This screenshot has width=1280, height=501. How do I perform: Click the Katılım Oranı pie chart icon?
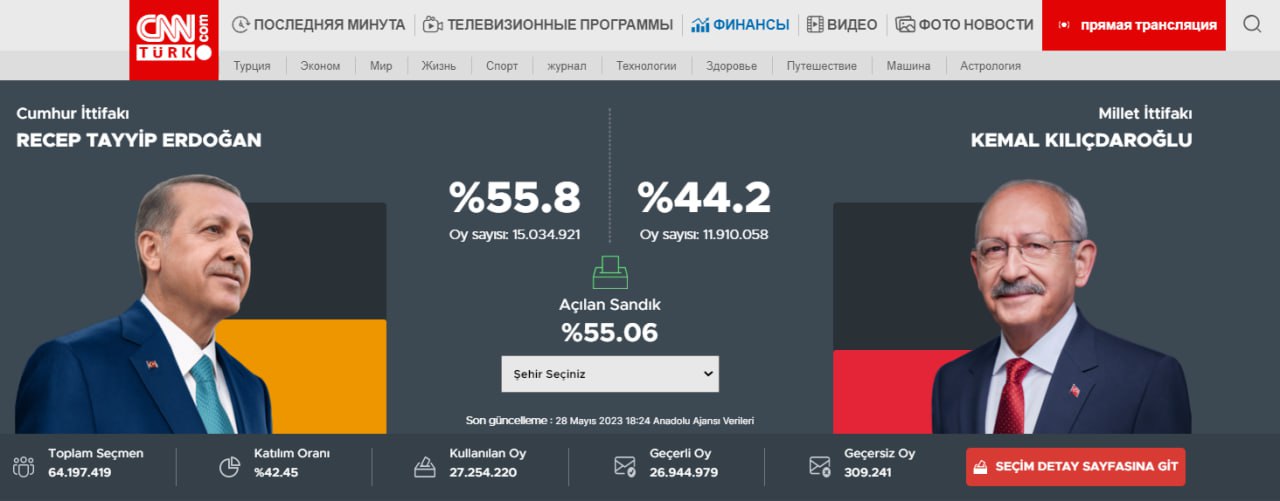point(229,466)
